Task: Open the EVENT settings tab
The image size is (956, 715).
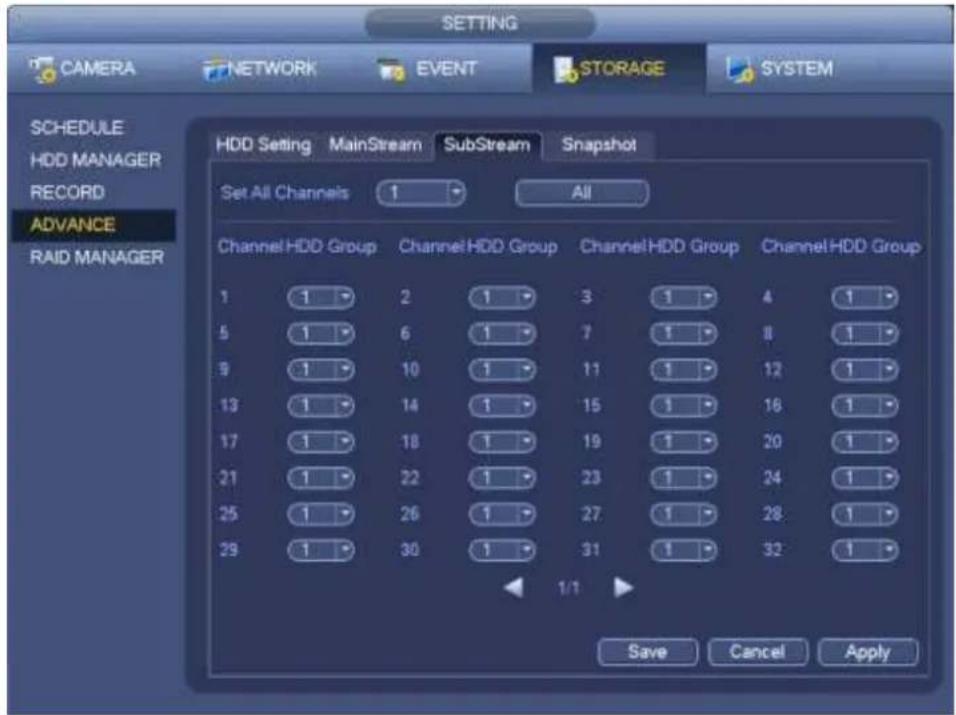Action: click(427, 68)
